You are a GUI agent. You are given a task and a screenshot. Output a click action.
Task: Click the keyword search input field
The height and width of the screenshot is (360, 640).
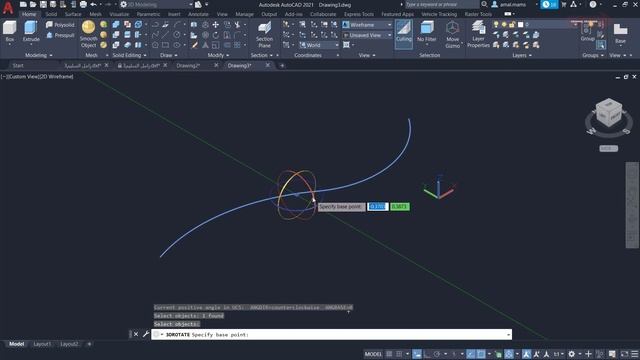[442, 4]
